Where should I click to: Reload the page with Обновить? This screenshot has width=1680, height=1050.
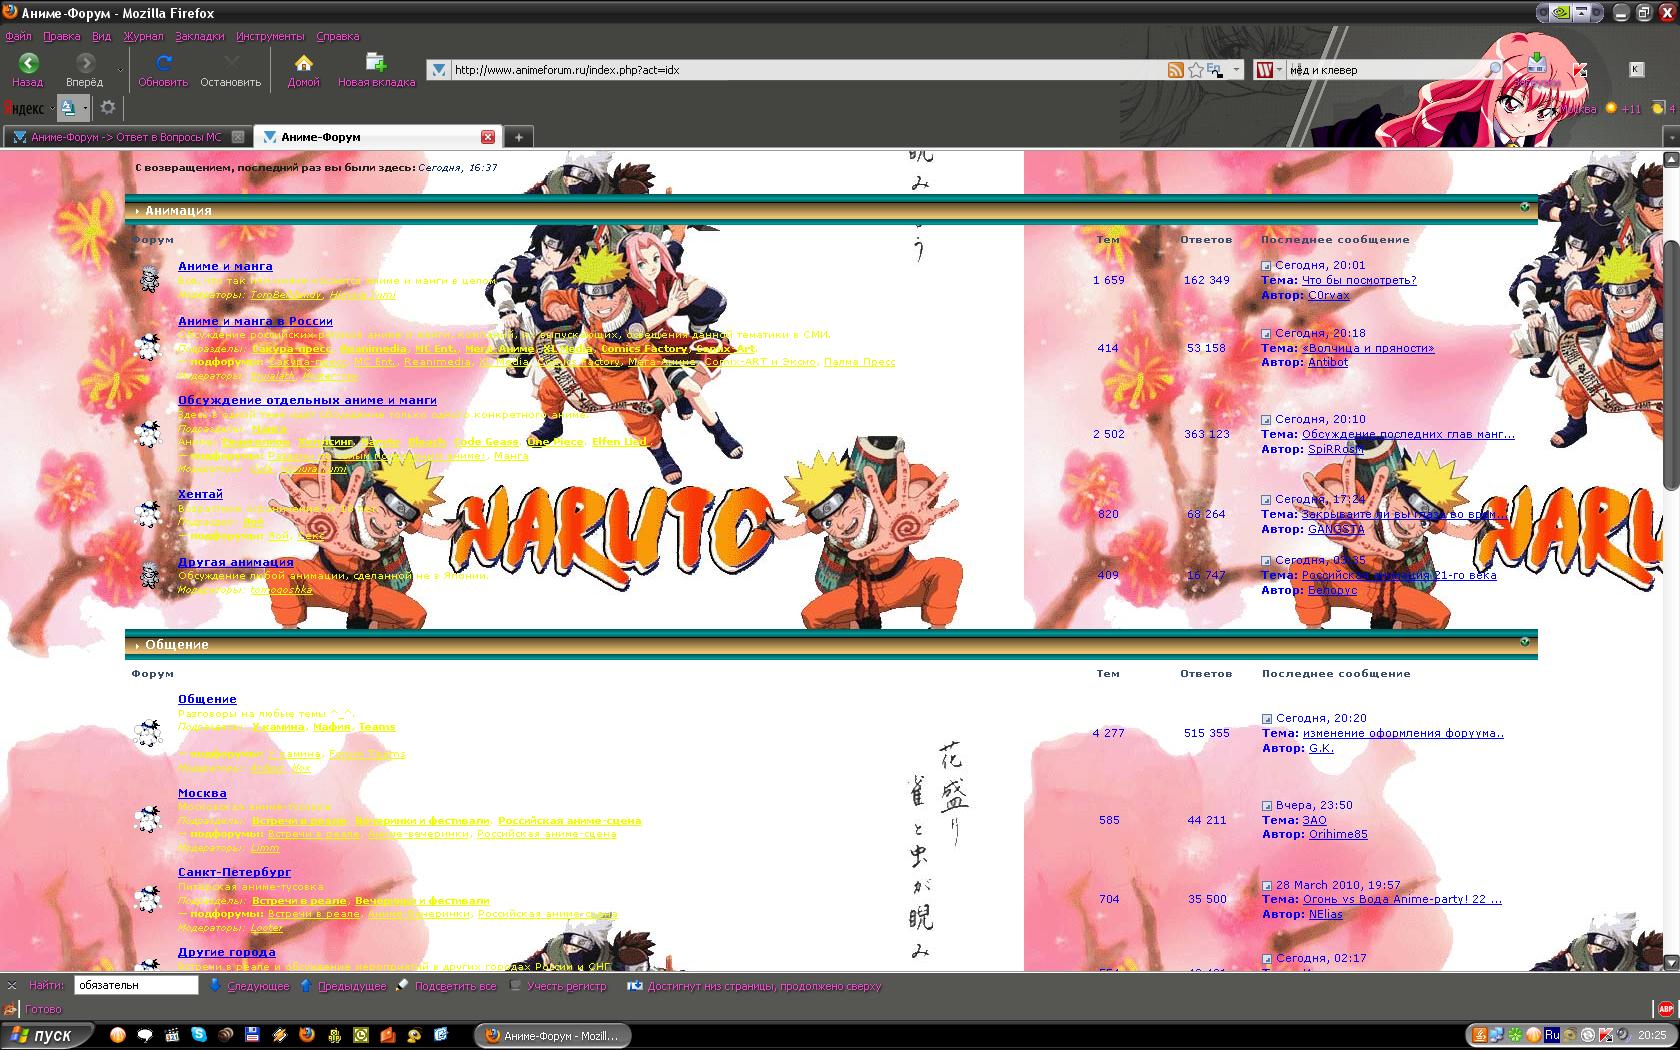click(x=163, y=70)
